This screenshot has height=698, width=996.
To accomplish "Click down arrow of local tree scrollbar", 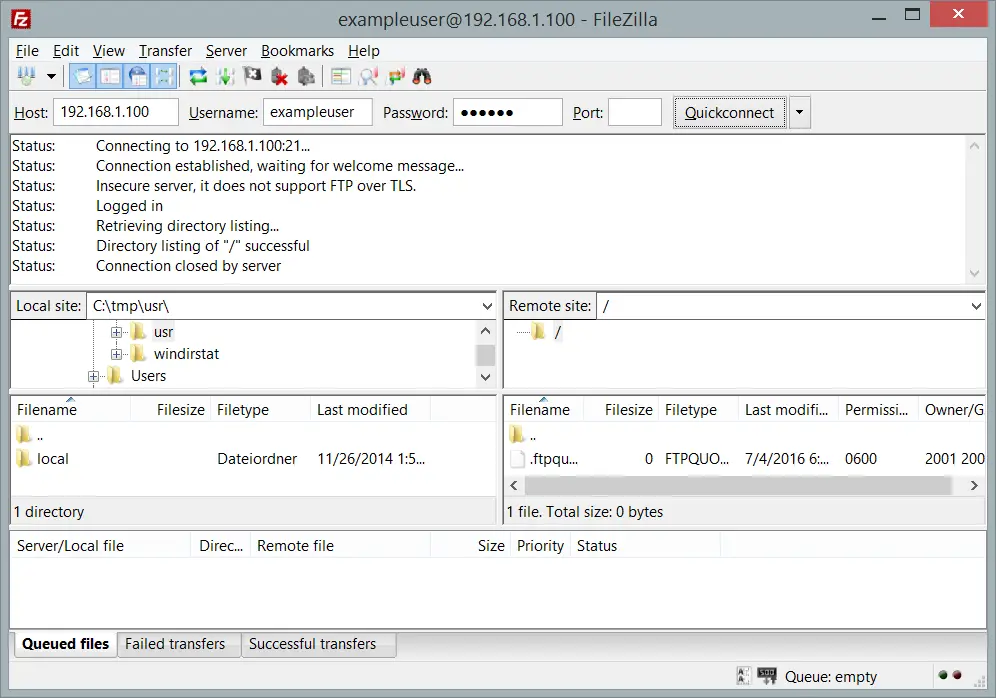I will tap(485, 377).
